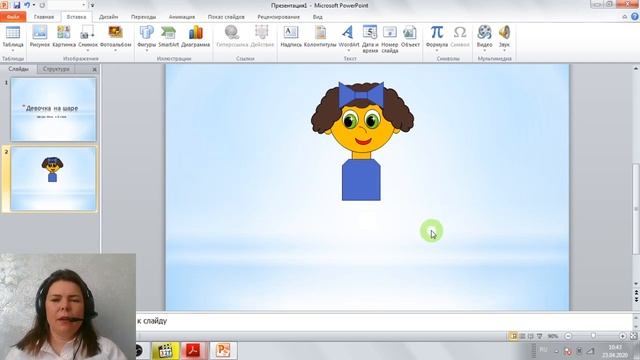Select slide 2 thumbnail with girl
Viewport: 640px width, 360px height.
tap(53, 179)
